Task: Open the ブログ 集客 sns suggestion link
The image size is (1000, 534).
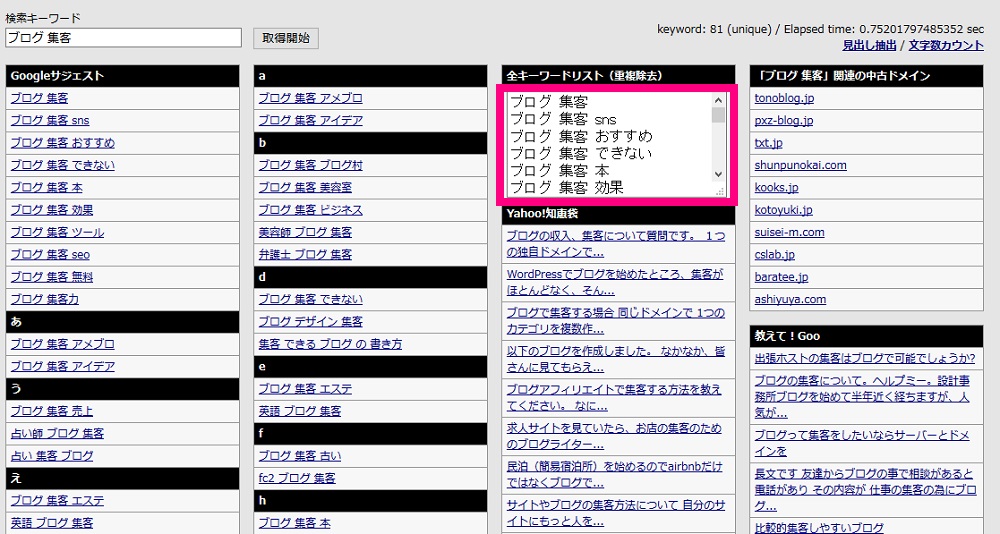Action: pyautogui.click(x=50, y=121)
